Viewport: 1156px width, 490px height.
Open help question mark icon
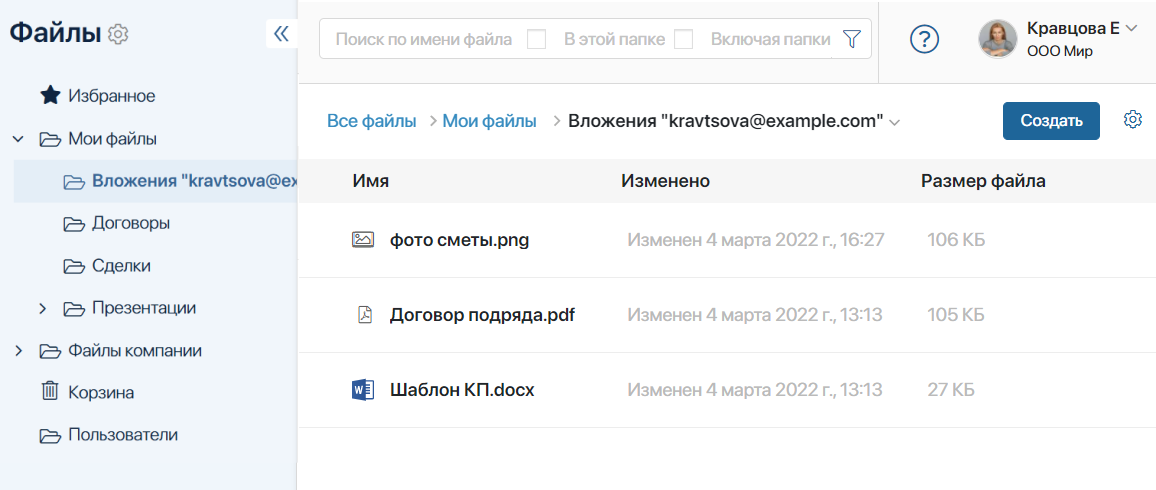(925, 39)
